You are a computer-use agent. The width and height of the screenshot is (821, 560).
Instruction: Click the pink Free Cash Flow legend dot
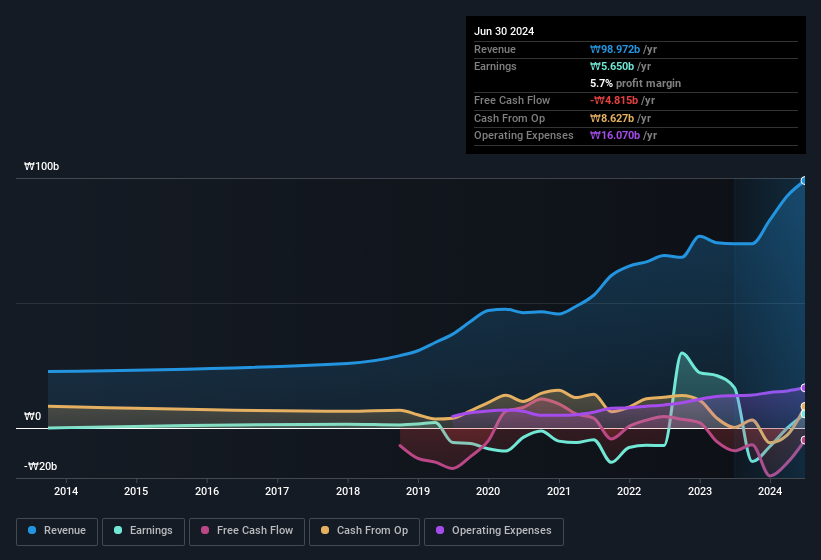[x=205, y=530]
